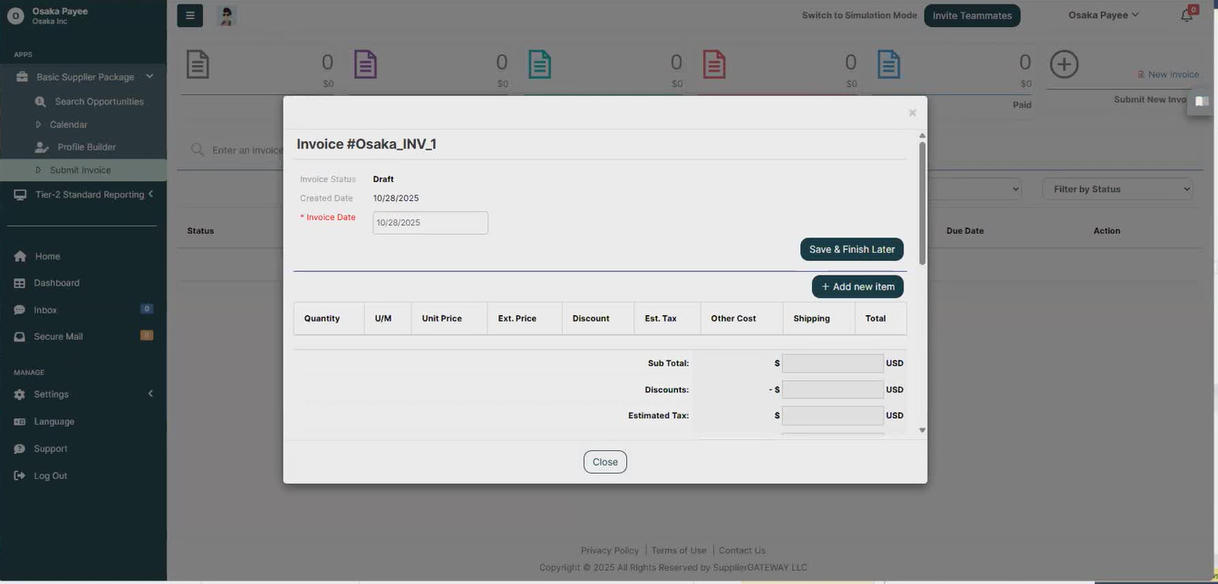Viewport: 1218px width, 584px height.
Task: Click the Log Out icon
Action: point(20,476)
